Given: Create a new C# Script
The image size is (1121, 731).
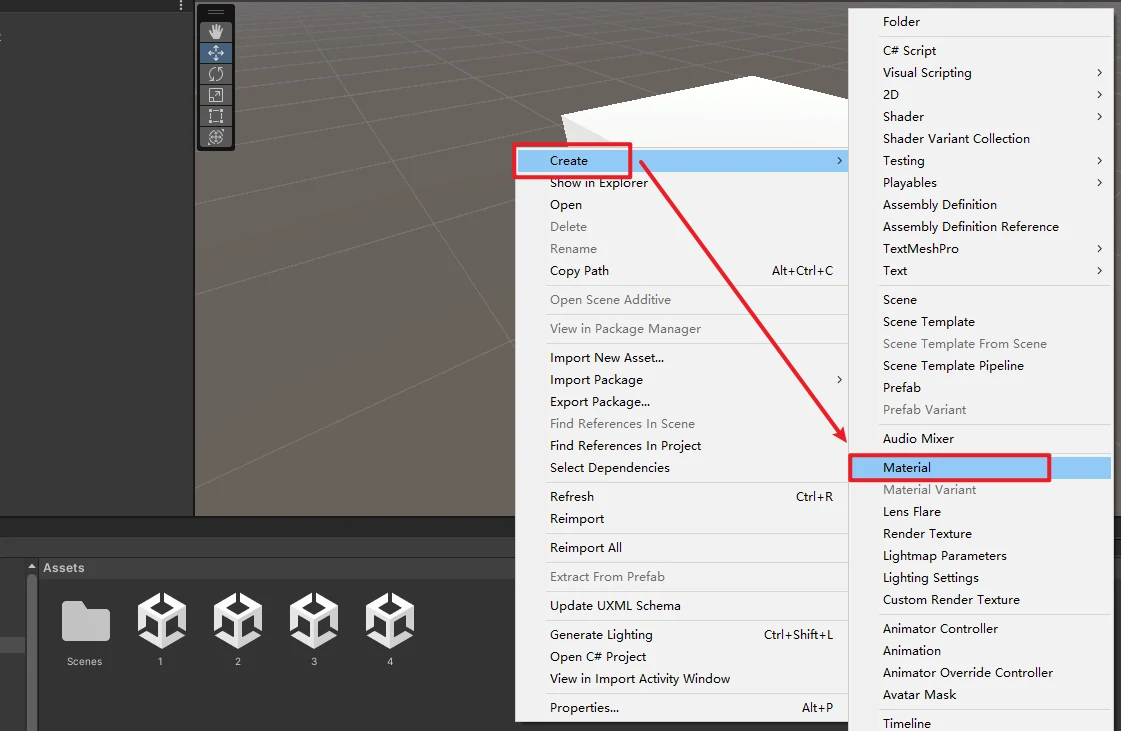Looking at the screenshot, I should [x=909, y=51].
